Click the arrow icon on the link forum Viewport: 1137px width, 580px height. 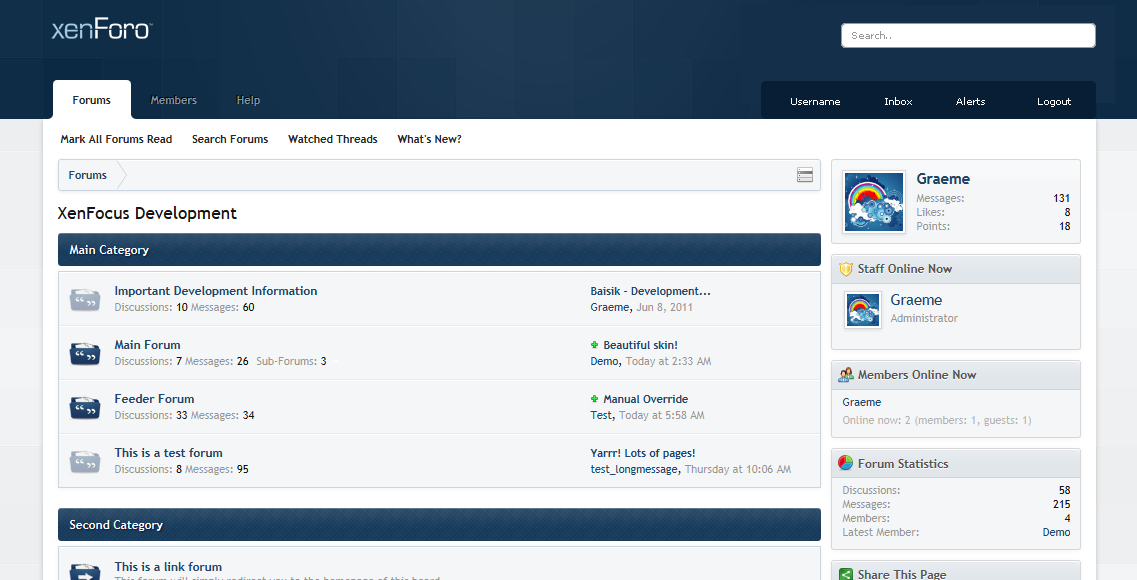[85, 572]
